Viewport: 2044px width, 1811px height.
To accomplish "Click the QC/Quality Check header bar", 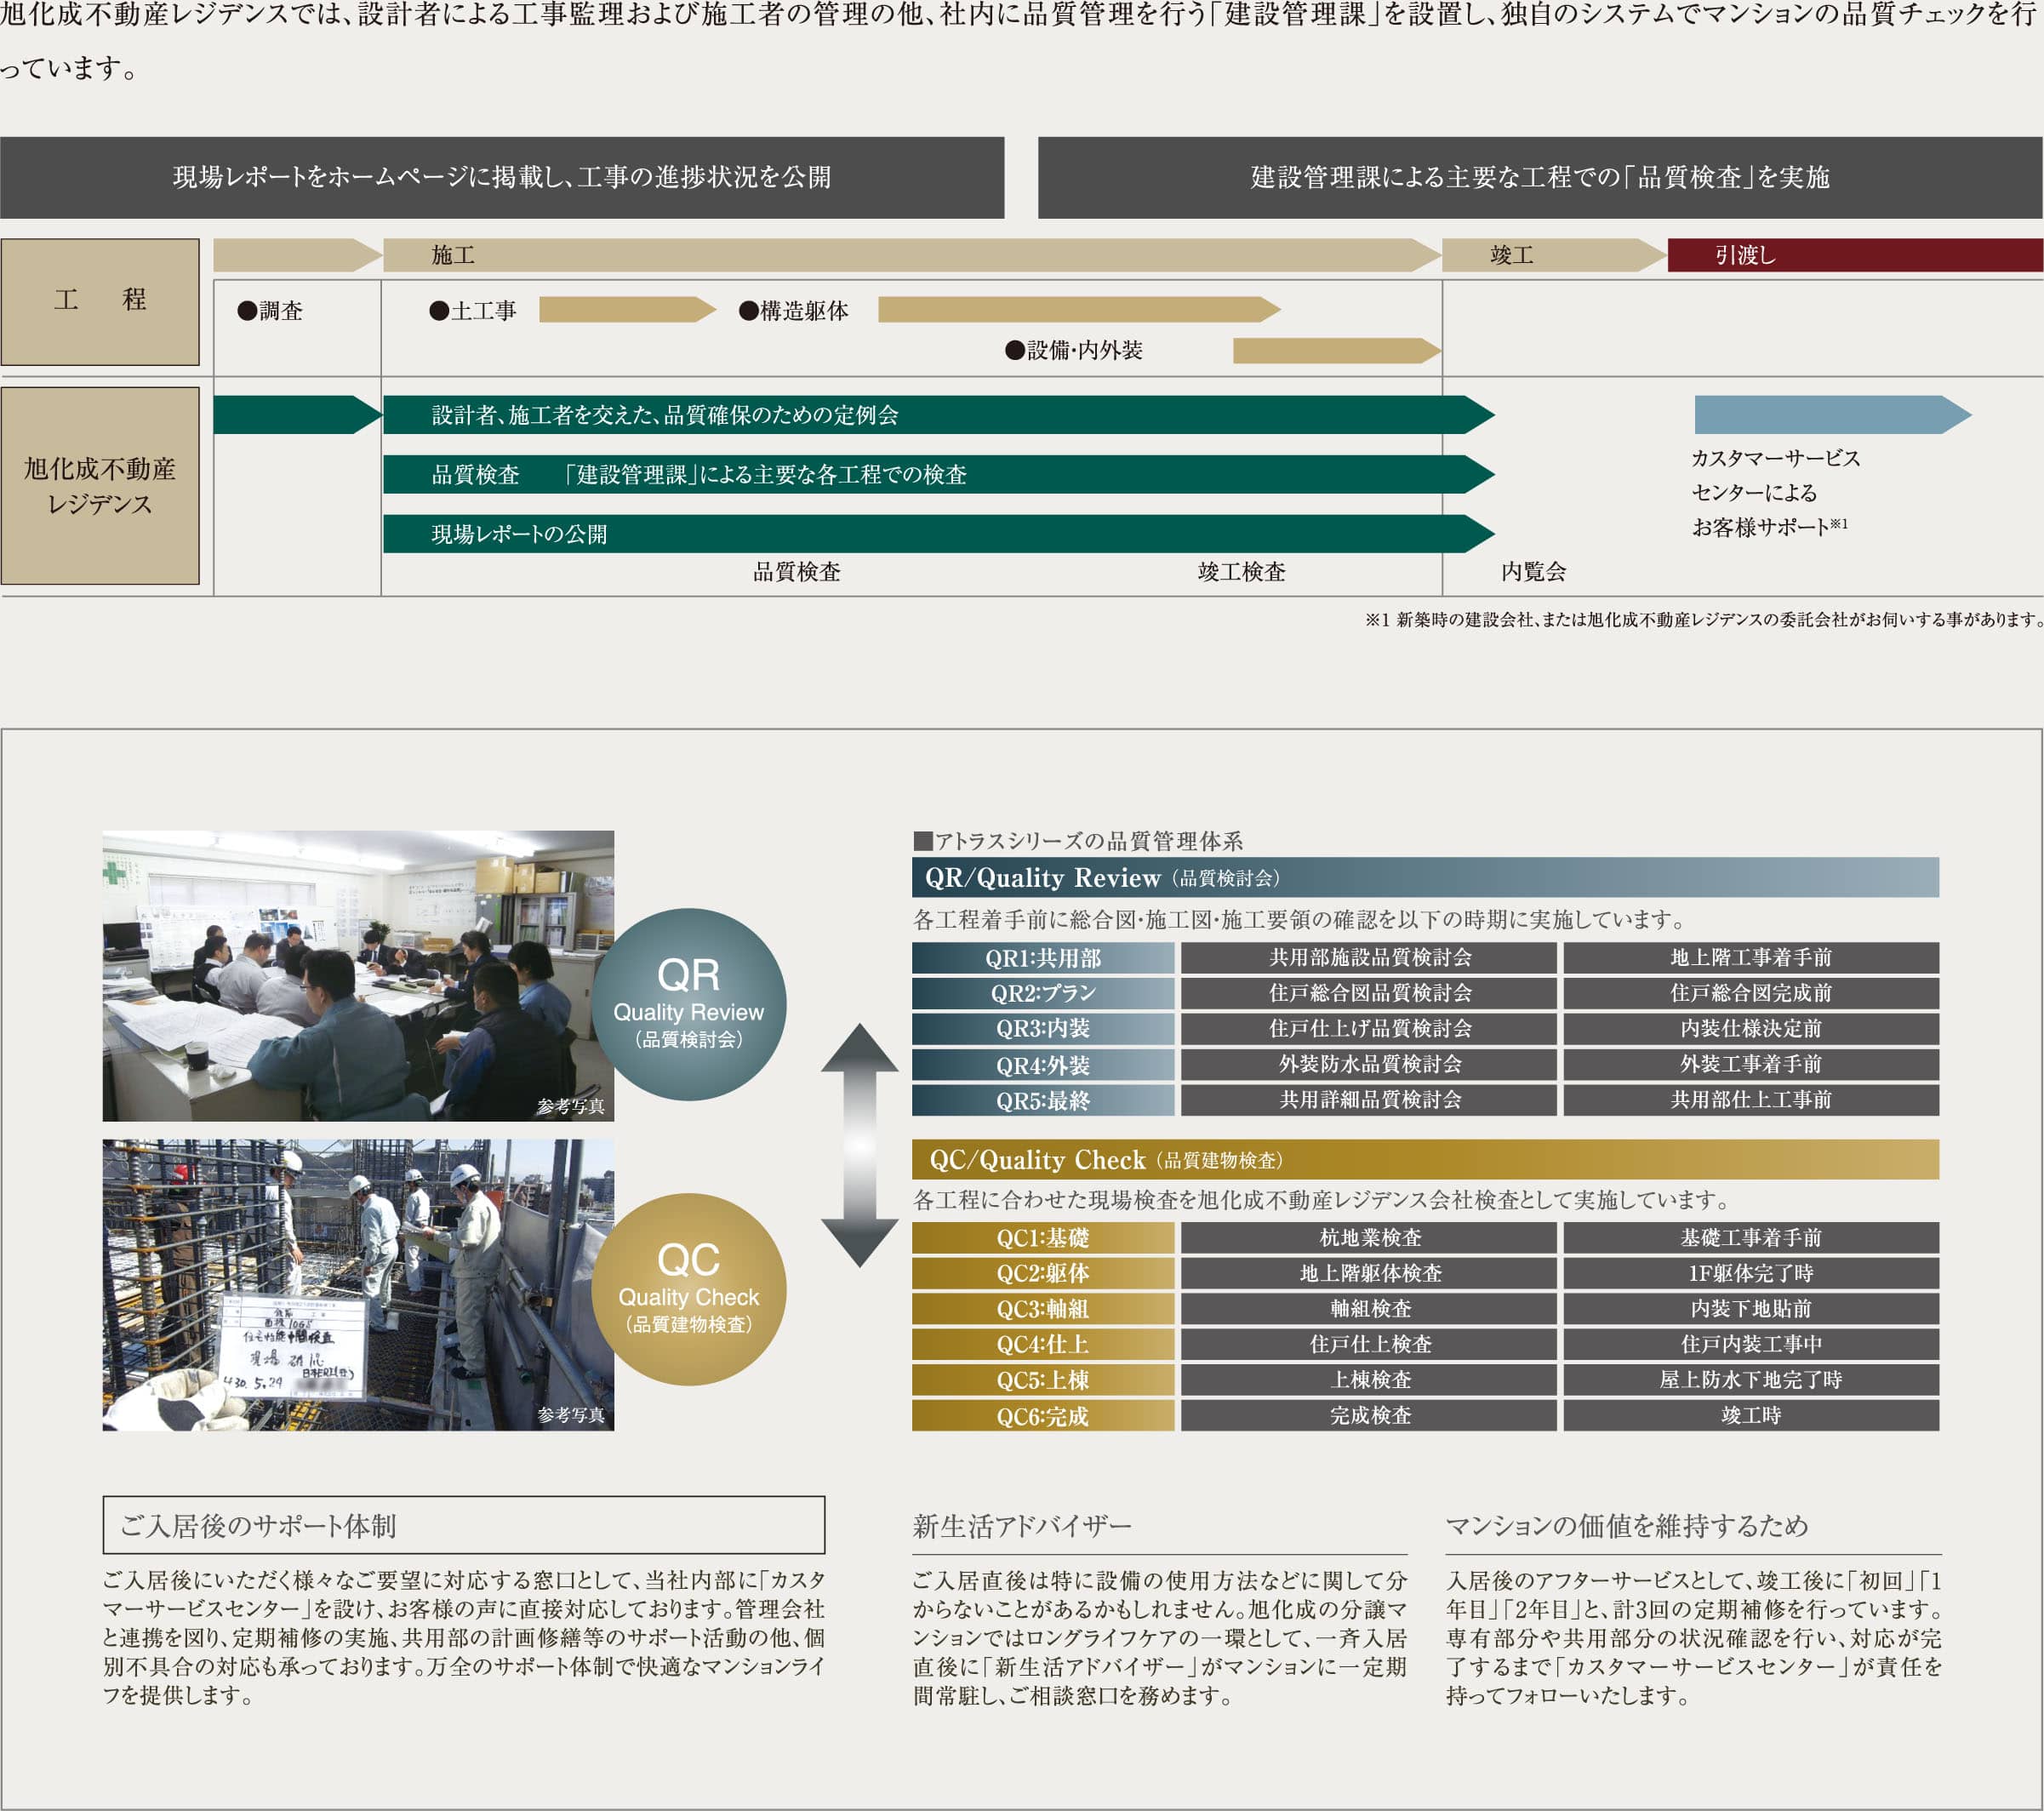I will point(1425,1160).
